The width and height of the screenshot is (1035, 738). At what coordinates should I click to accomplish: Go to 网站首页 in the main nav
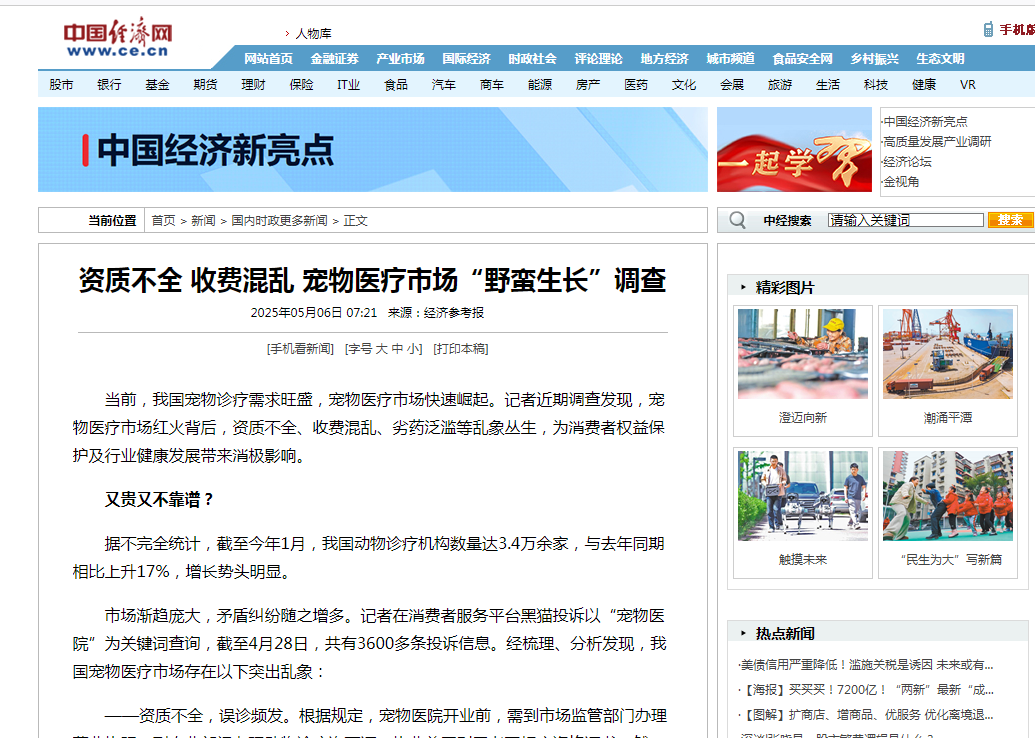coord(268,59)
